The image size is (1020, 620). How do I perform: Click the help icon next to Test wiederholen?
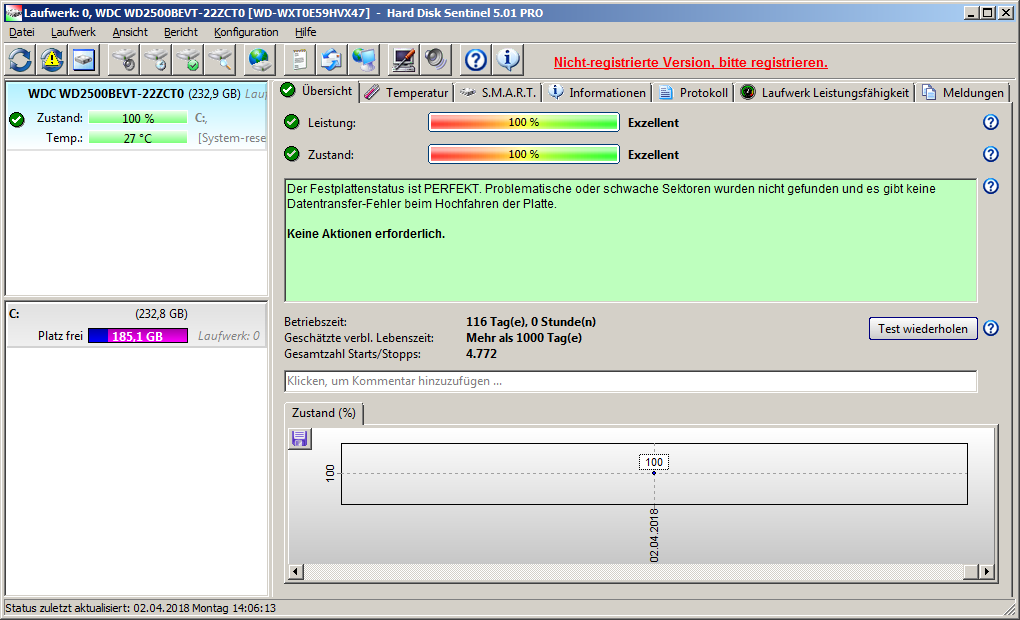990,329
